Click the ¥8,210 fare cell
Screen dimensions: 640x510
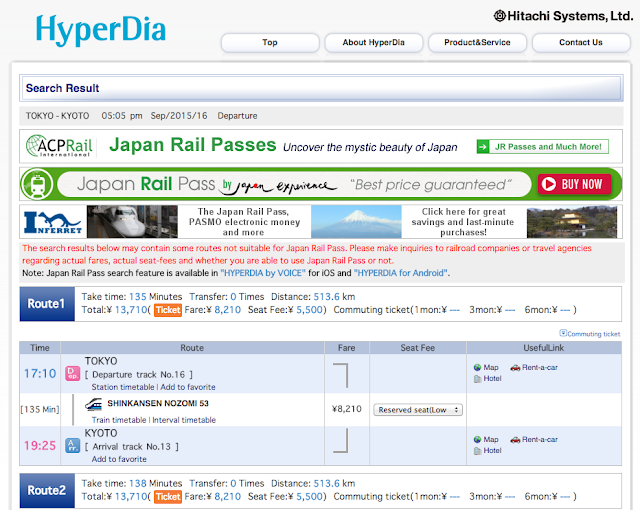(347, 409)
